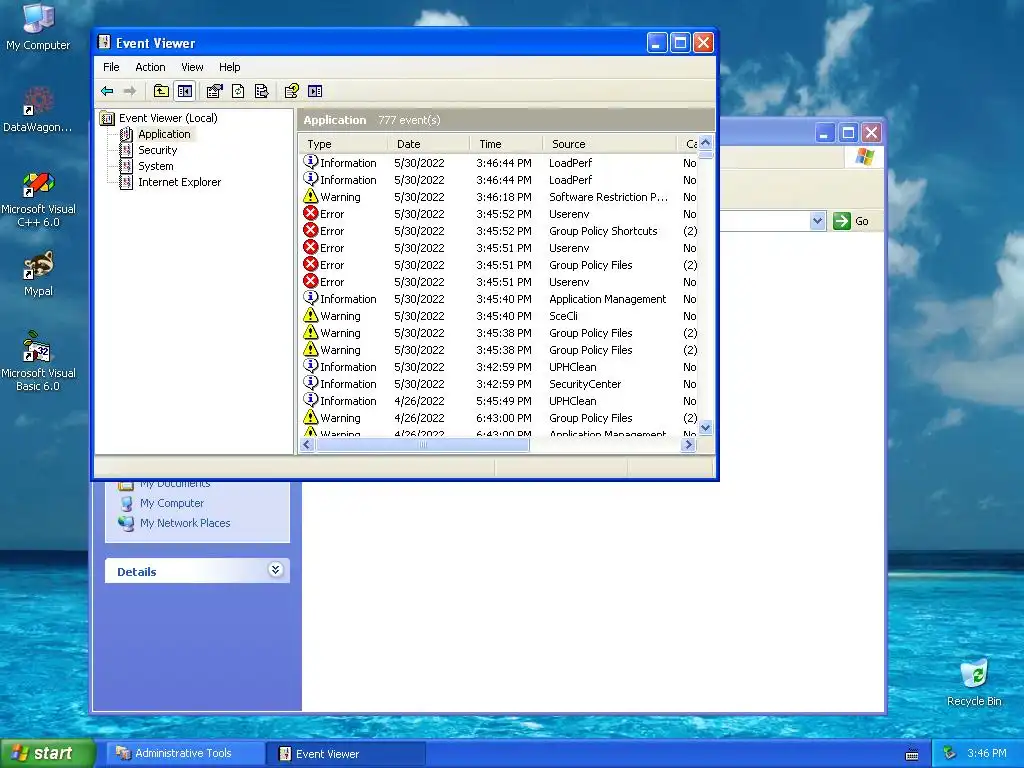Screen dimensions: 1024x768
Task: Click the Event Viewer title bar icon
Action: [104, 43]
